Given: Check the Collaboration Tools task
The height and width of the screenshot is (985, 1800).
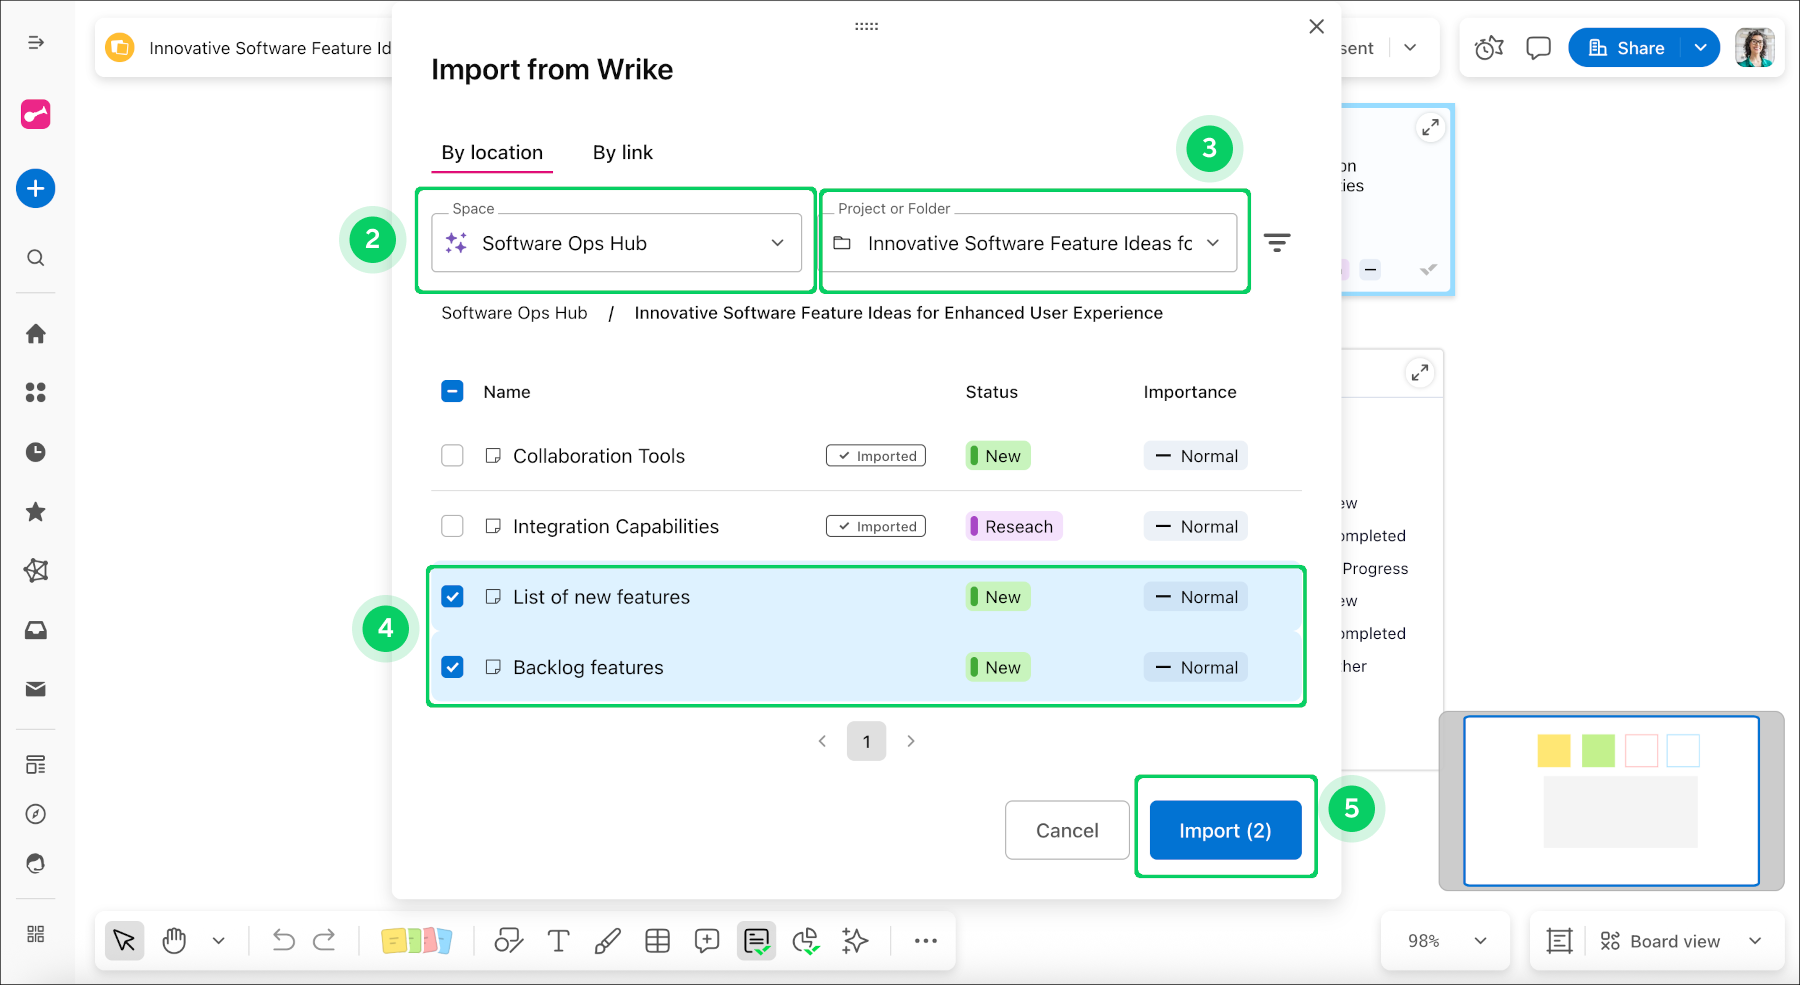Looking at the screenshot, I should pyautogui.click(x=452, y=455).
